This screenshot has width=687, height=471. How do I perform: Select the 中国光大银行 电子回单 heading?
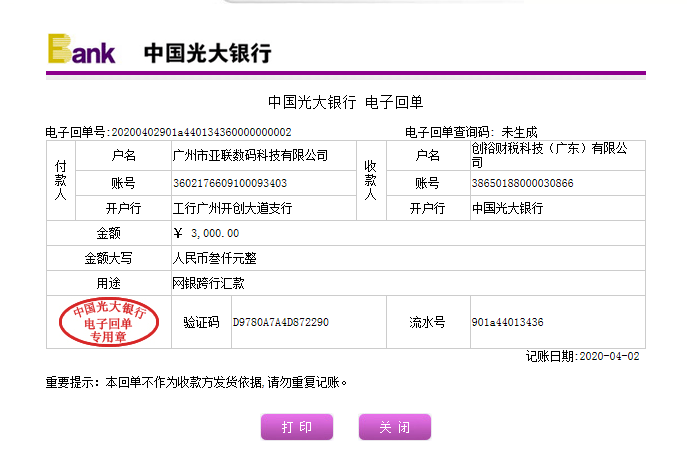point(345,102)
